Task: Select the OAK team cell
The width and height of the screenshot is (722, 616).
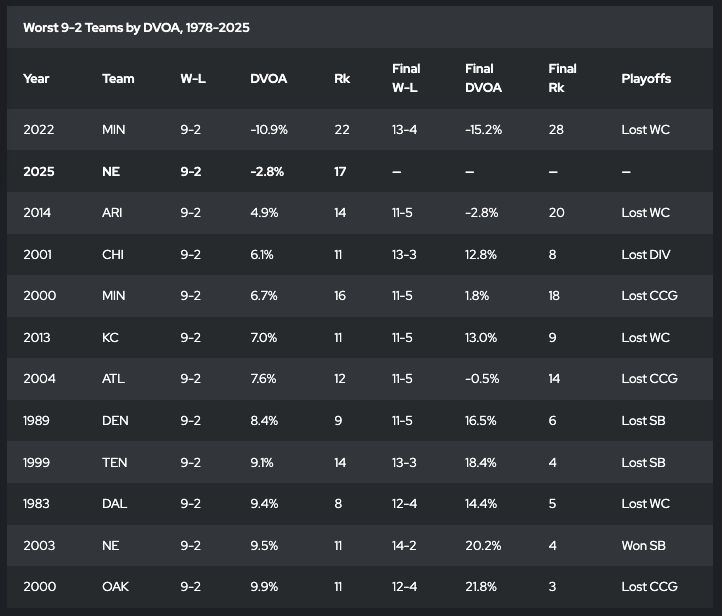Action: tap(115, 587)
